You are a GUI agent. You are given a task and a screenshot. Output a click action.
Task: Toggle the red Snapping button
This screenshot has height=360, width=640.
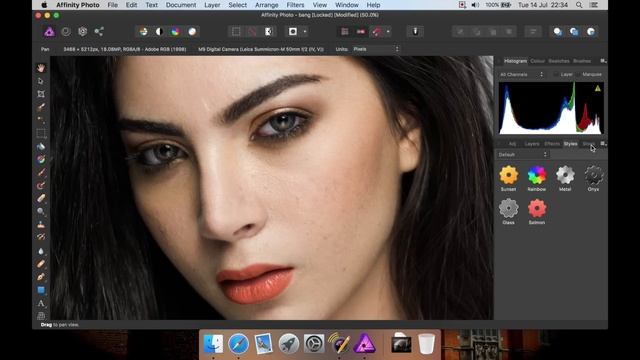377,31
